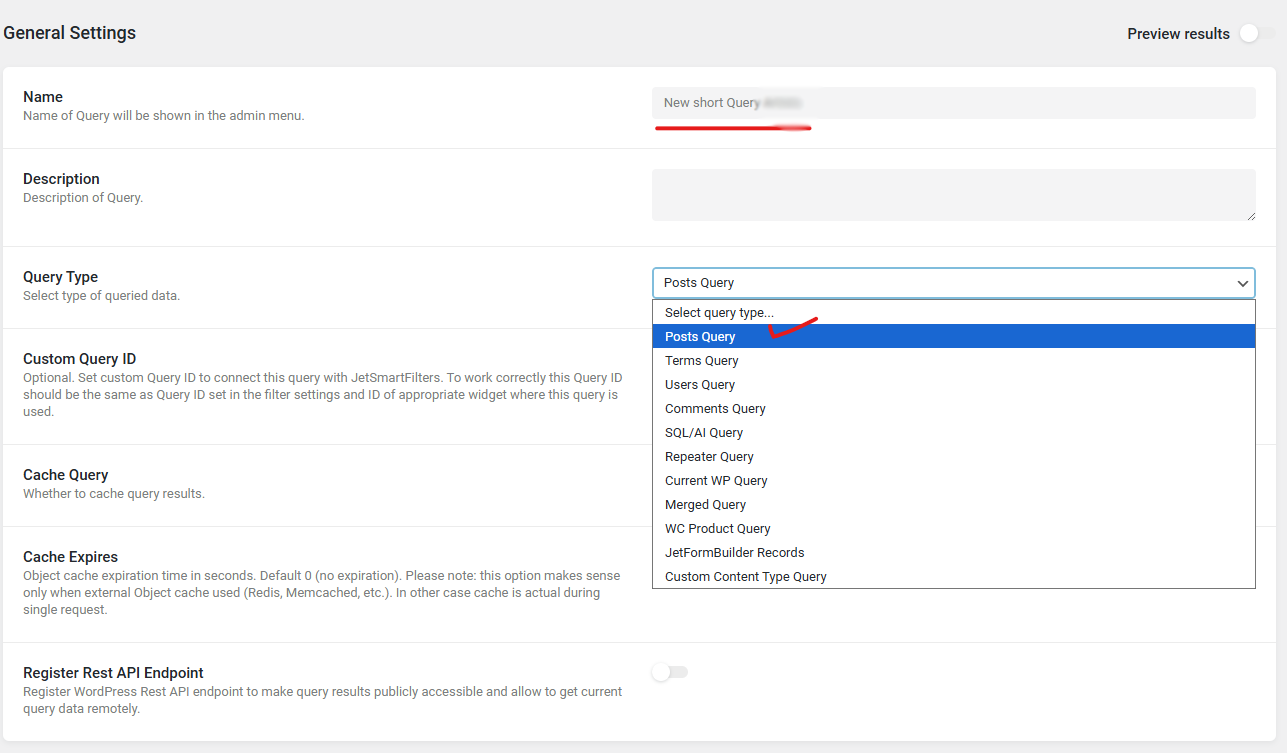Select Terms Query option

[702, 361]
